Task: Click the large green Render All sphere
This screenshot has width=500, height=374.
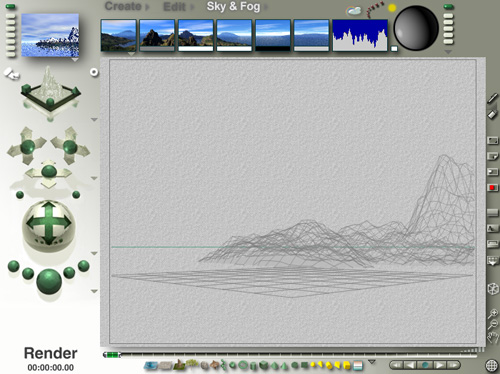Action: coord(49,282)
